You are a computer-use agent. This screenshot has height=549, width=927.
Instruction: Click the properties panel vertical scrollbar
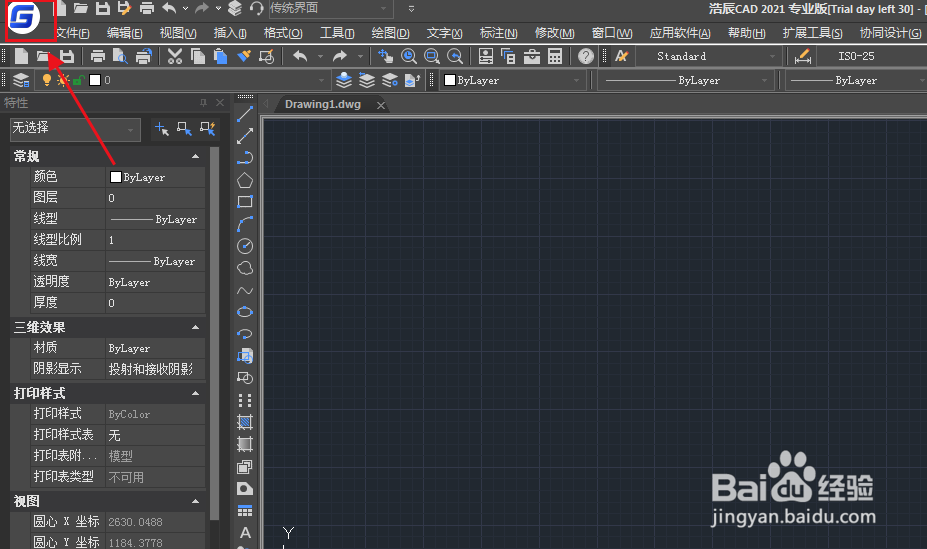tap(214, 334)
